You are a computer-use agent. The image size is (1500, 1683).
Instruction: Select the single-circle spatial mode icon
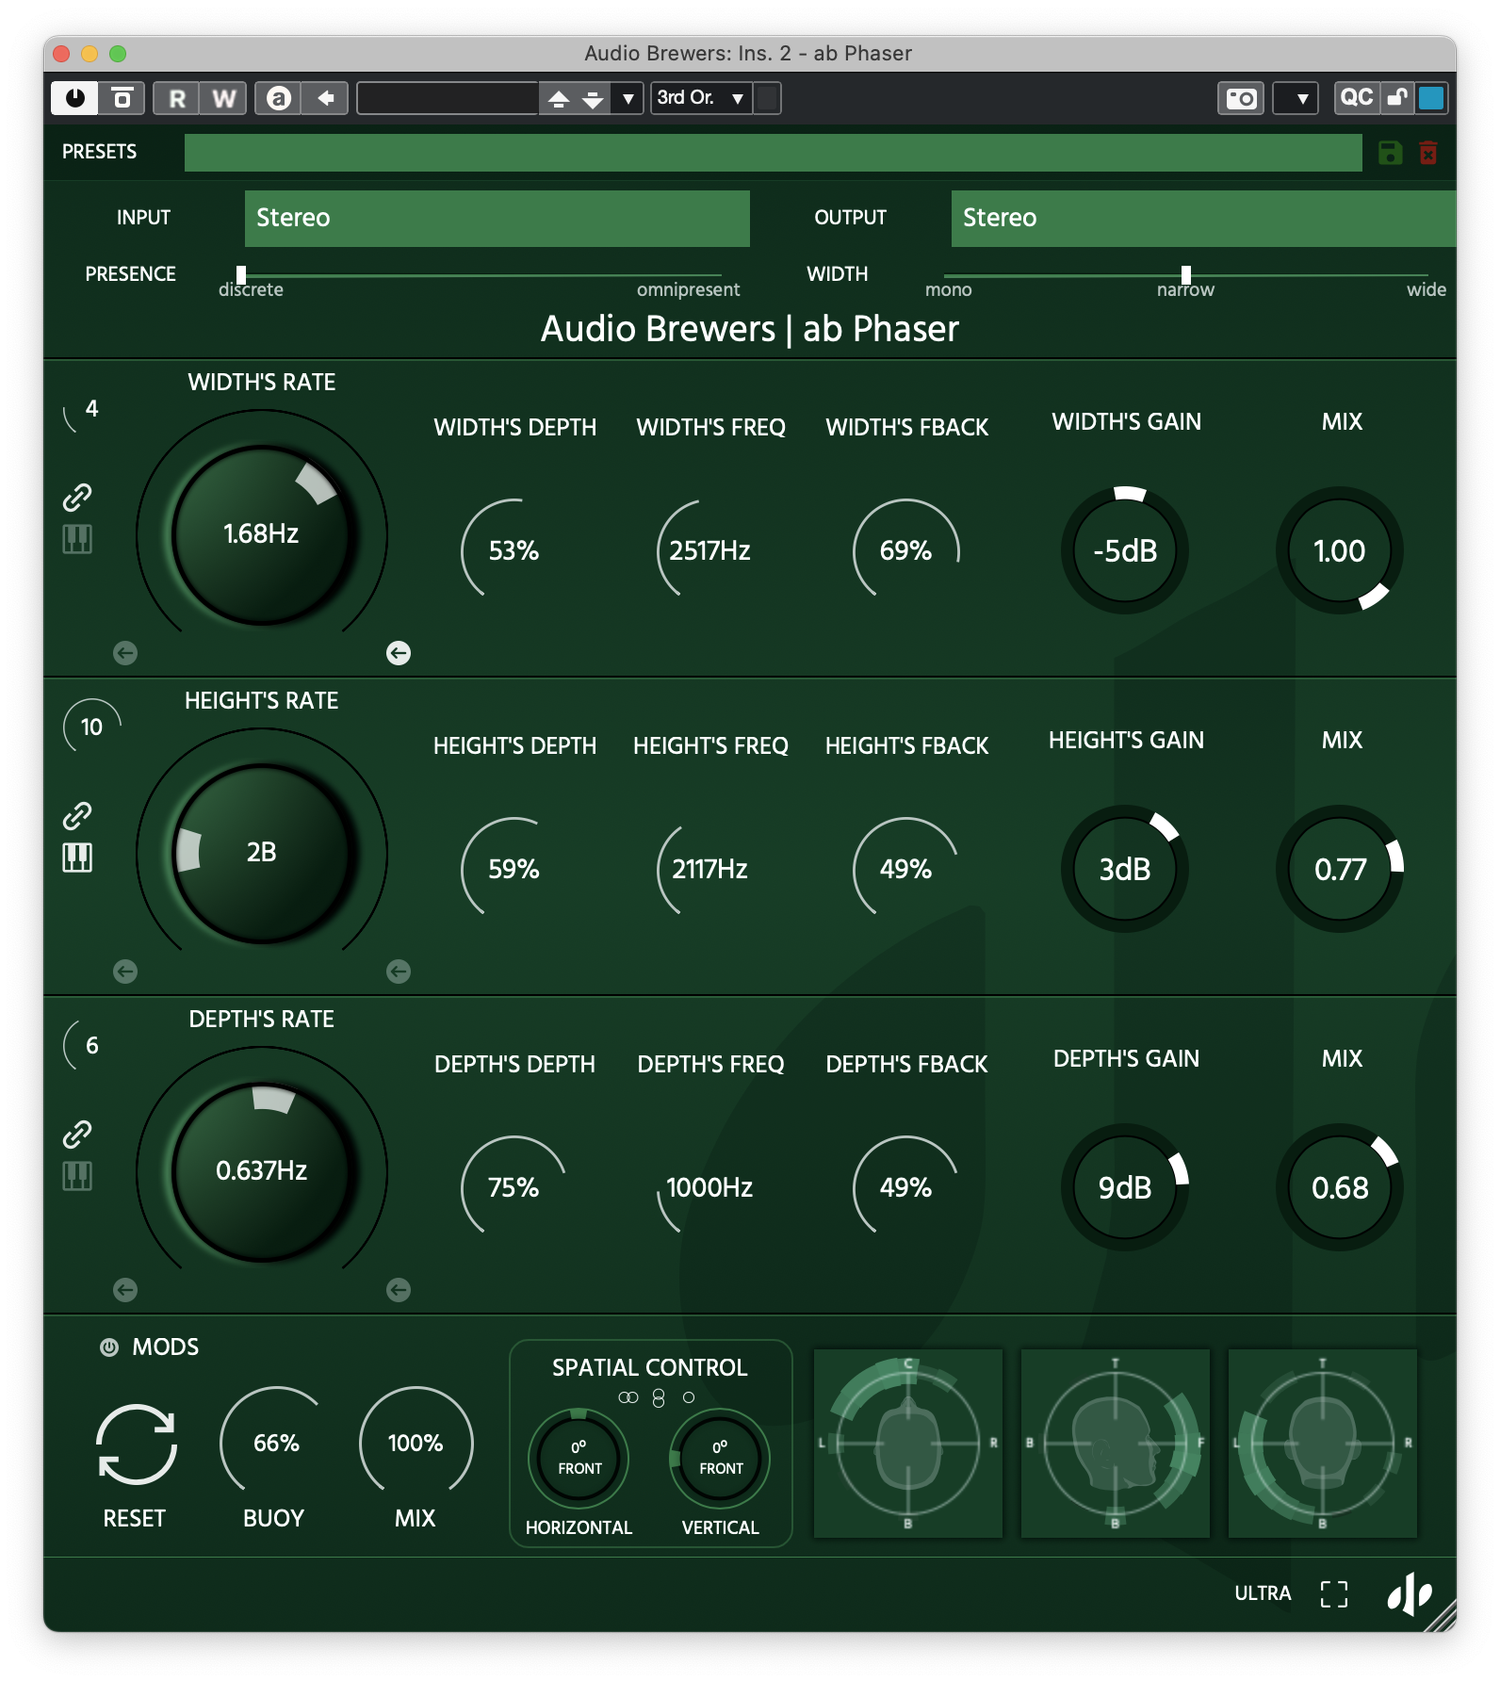[x=688, y=1397]
